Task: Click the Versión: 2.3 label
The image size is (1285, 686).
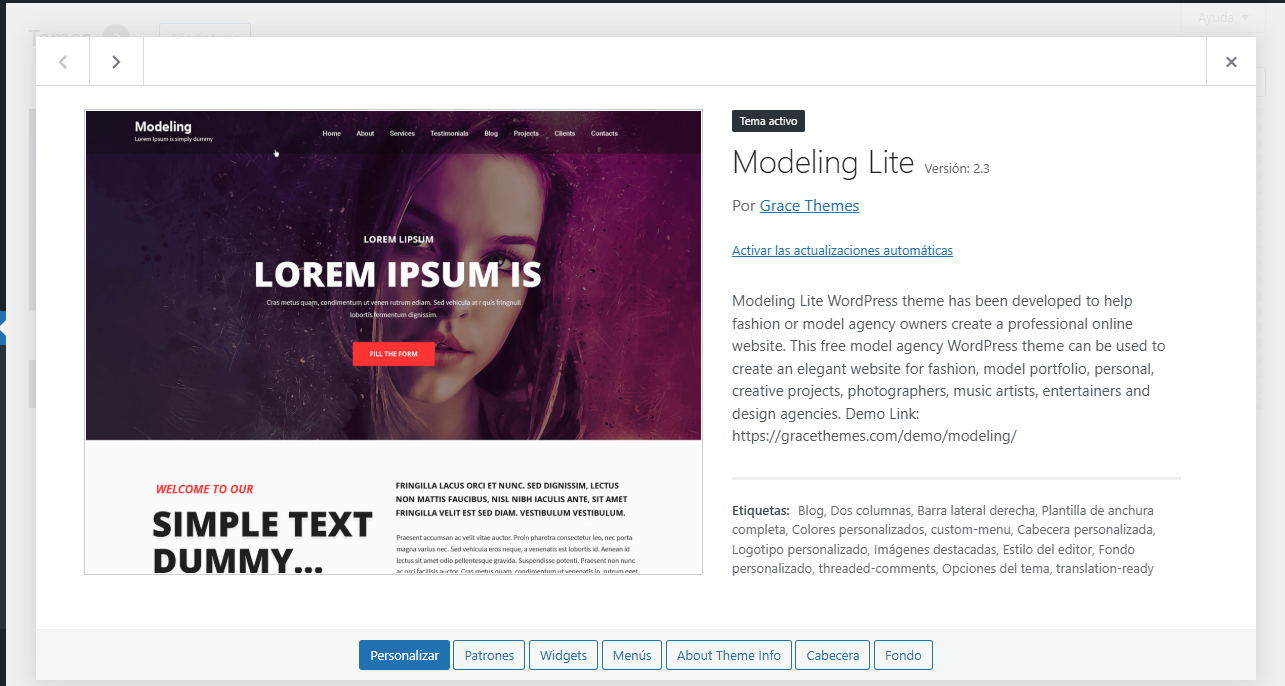Action: [x=957, y=169]
